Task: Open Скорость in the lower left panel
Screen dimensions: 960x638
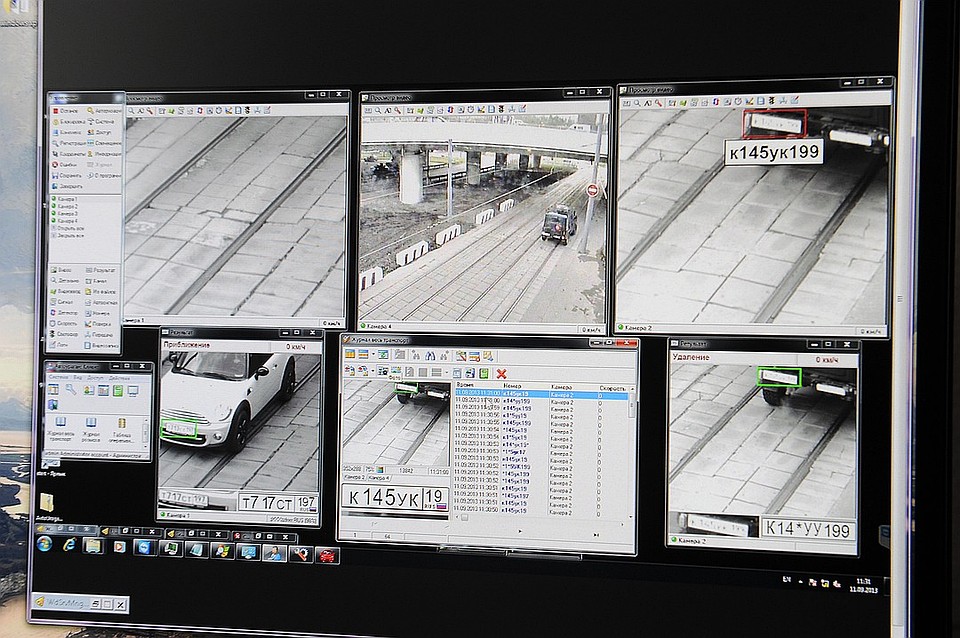Action: 64,324
